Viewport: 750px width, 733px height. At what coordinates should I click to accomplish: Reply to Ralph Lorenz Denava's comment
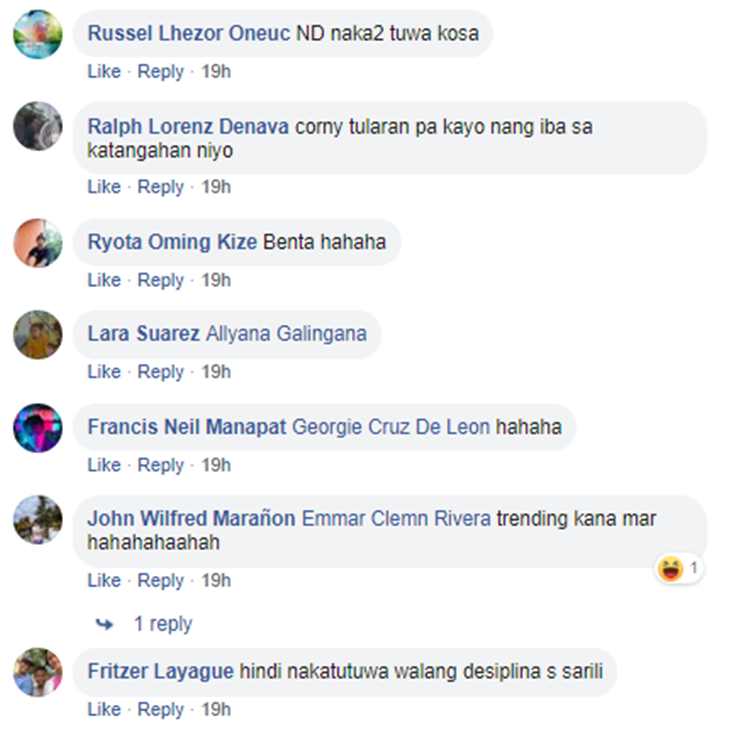click(160, 187)
